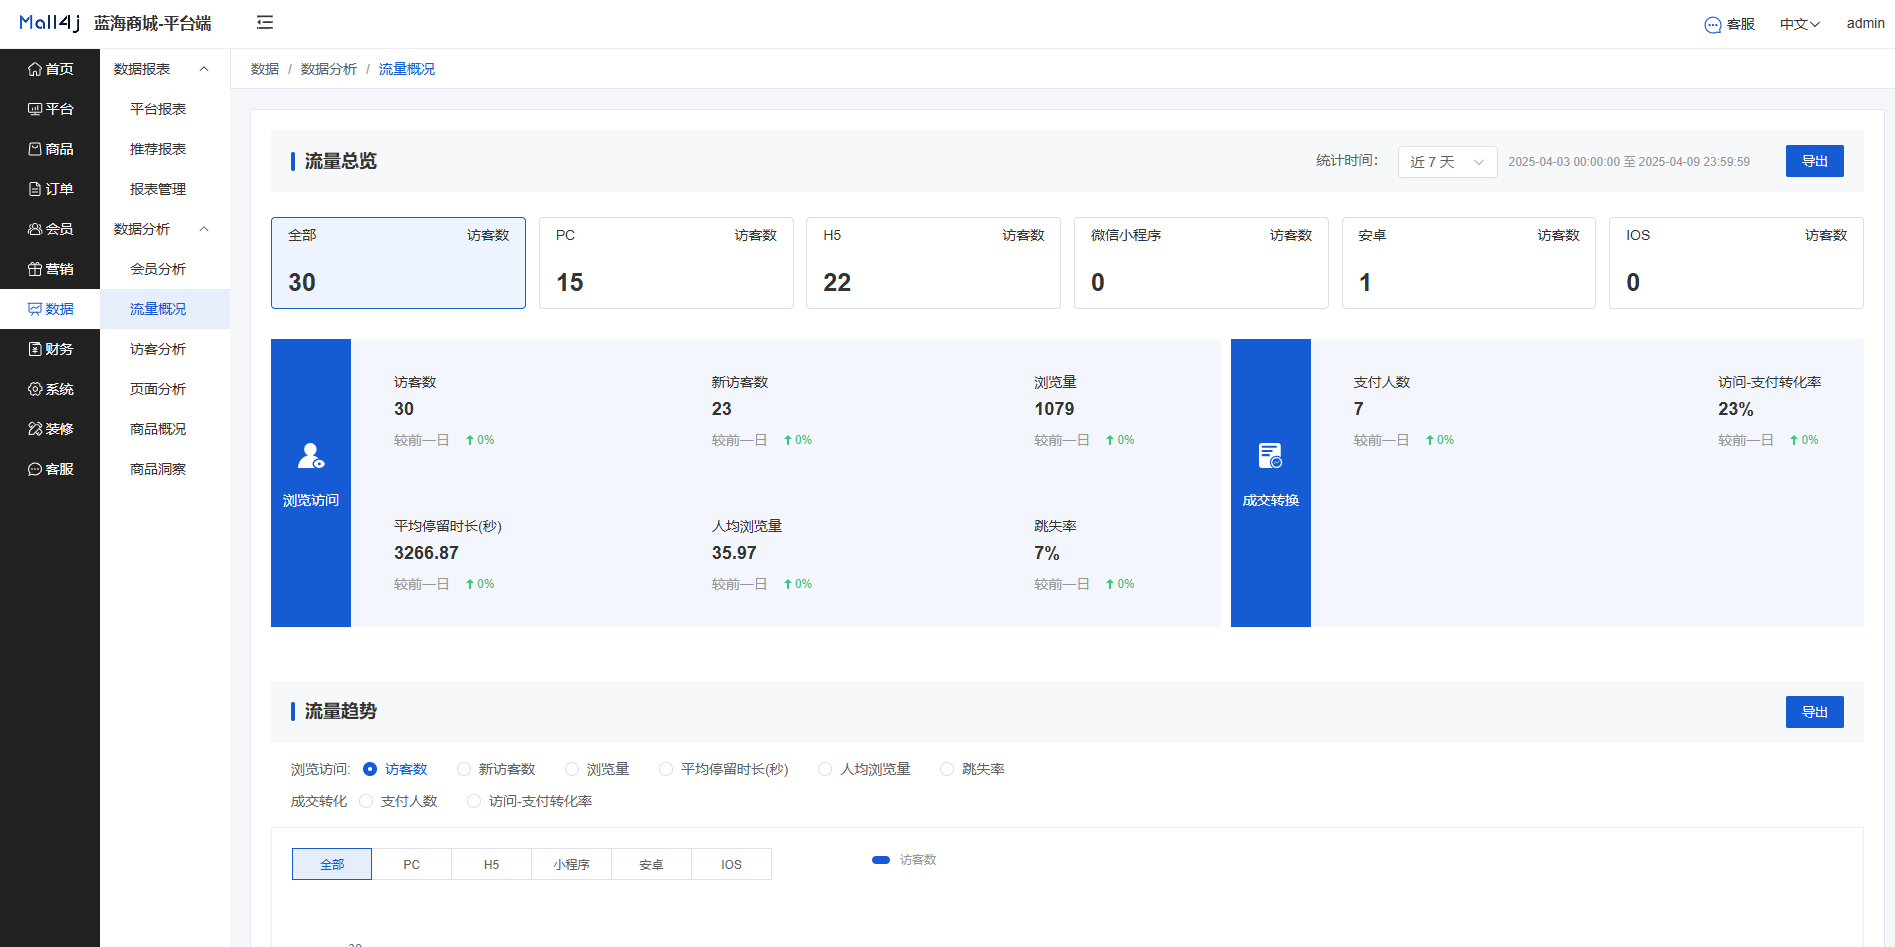Open 访客分析 in the submenu
Image resolution: width=1895 pixels, height=947 pixels.
[165, 349]
